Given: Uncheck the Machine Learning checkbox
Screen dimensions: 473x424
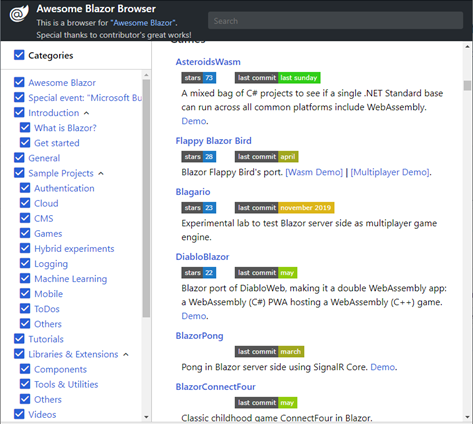Looking at the screenshot, I should 25,278.
